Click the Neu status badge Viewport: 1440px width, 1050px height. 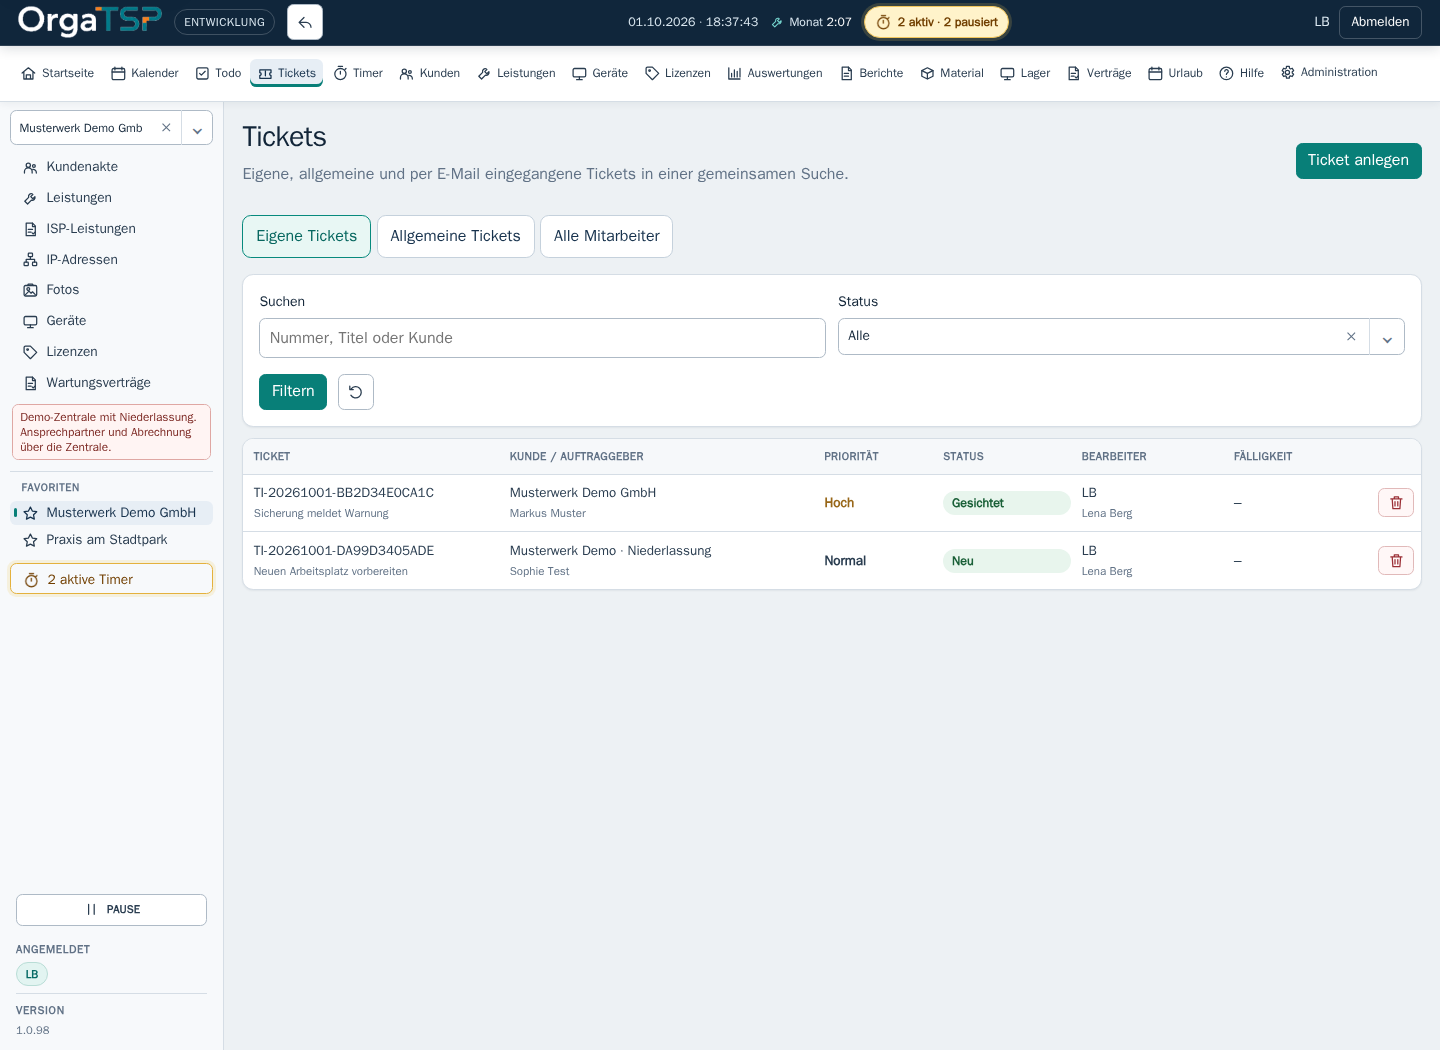tap(1006, 561)
